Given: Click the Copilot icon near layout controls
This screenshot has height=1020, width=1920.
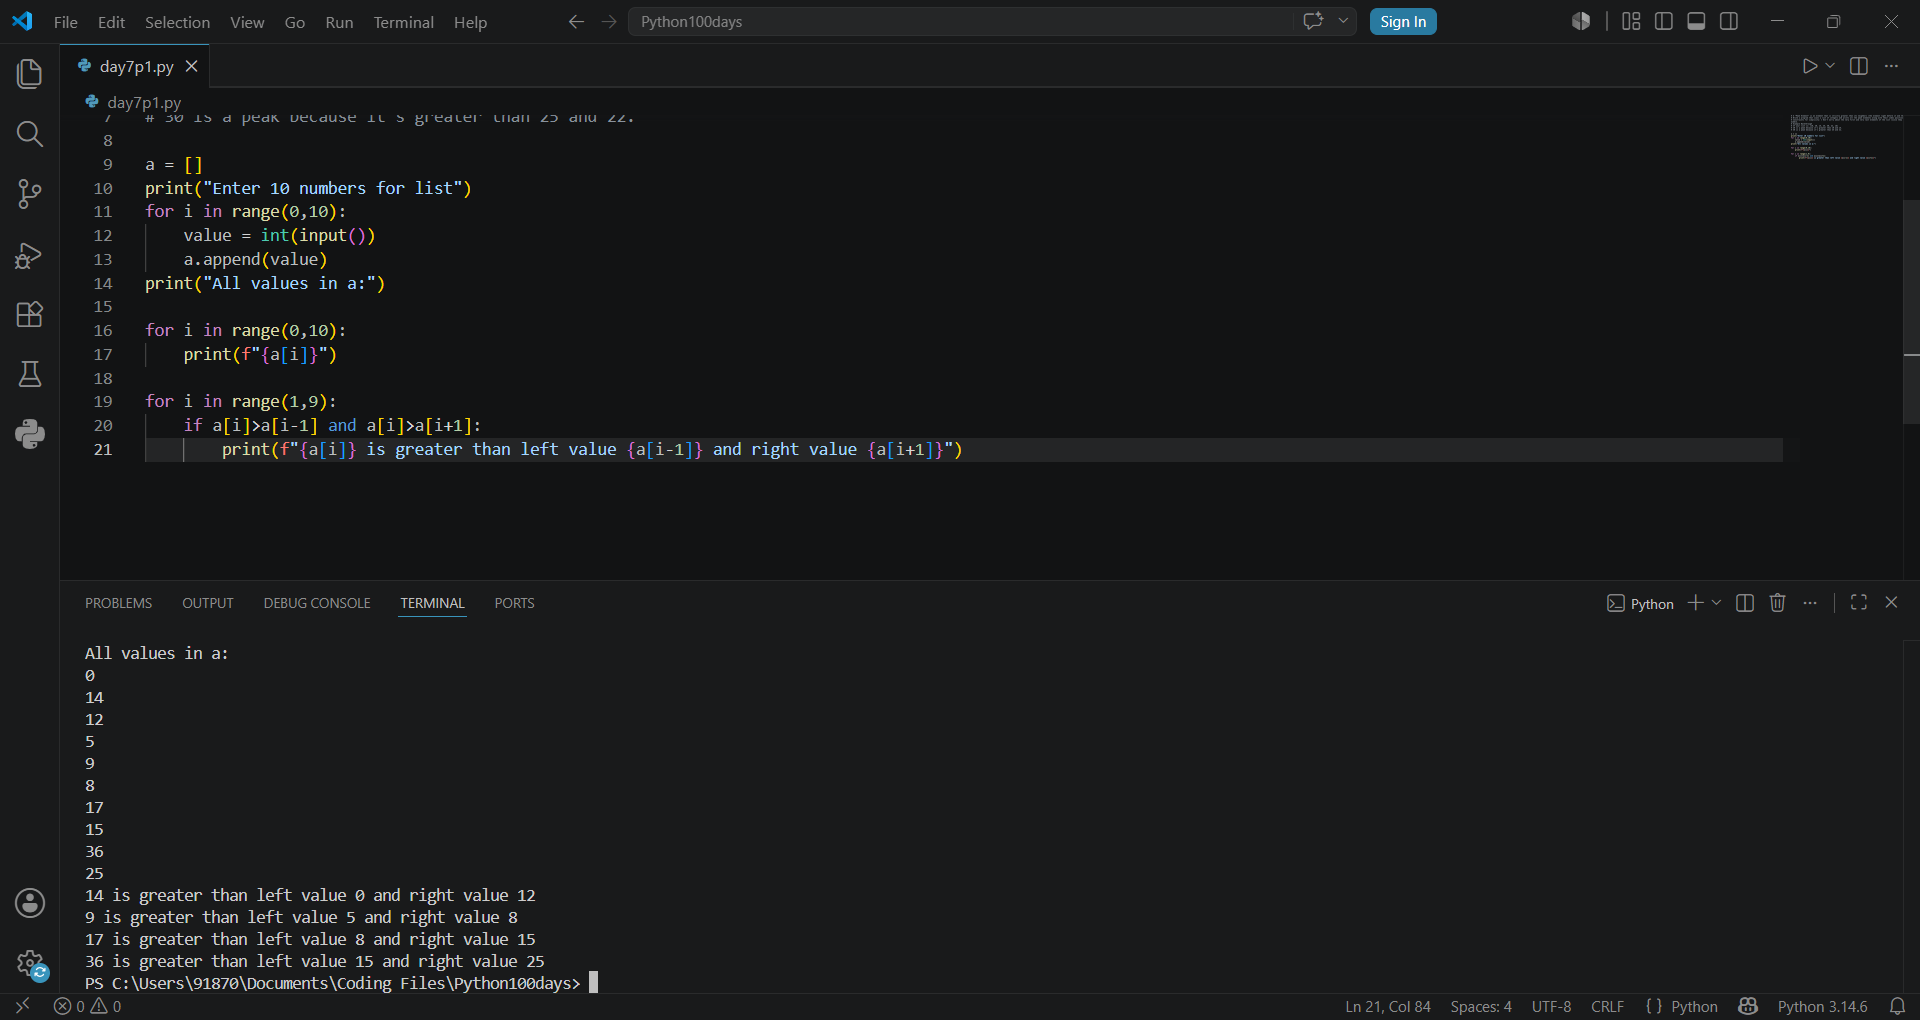Looking at the screenshot, I should [1581, 21].
